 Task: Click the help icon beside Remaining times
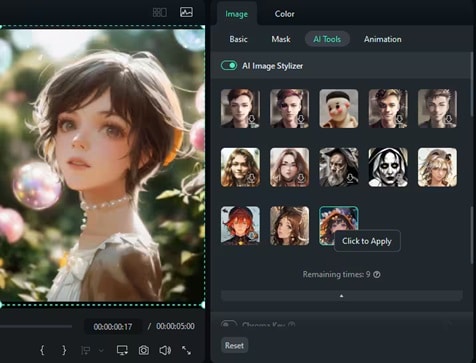pos(377,275)
